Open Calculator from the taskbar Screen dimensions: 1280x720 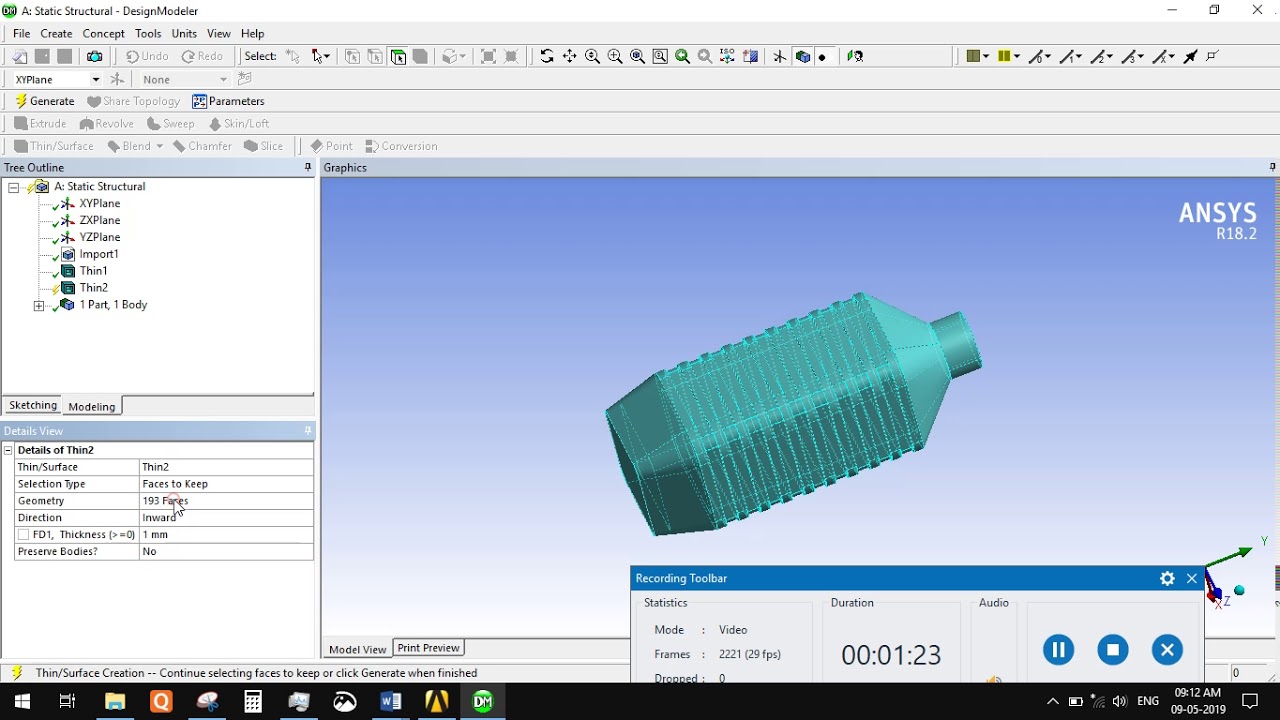[253, 702]
